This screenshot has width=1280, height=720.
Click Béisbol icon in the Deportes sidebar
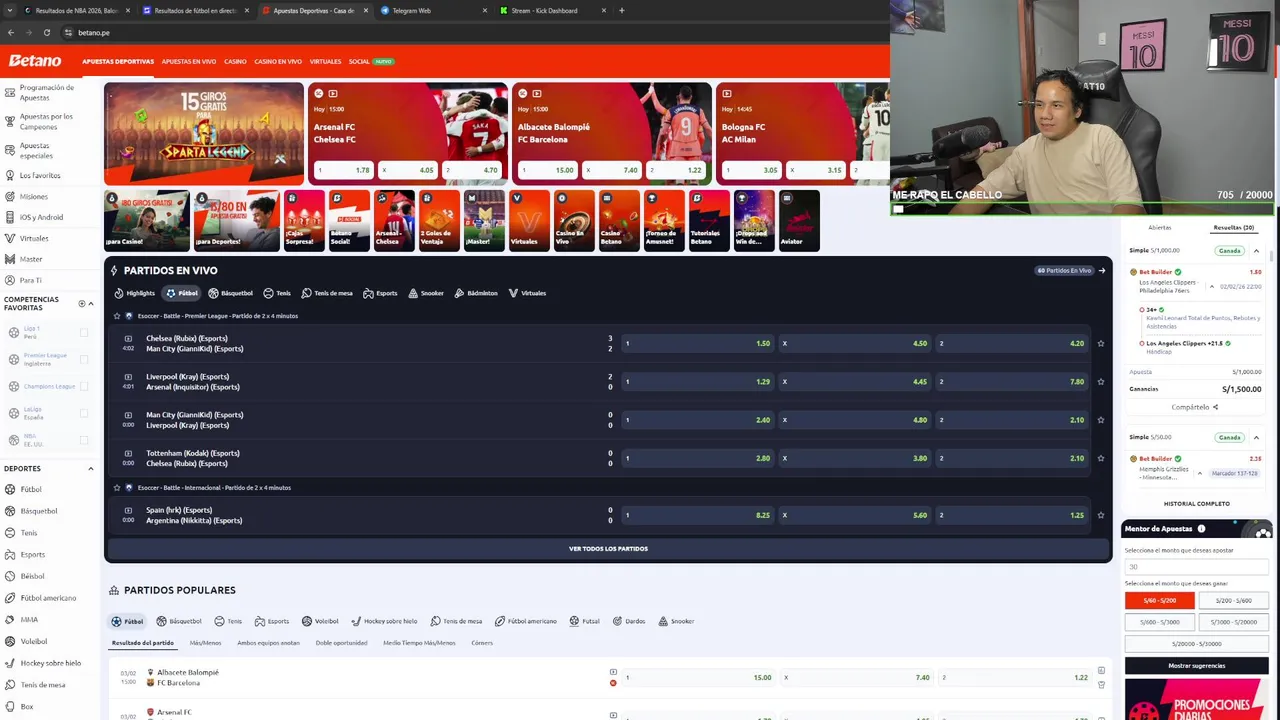pos(10,576)
